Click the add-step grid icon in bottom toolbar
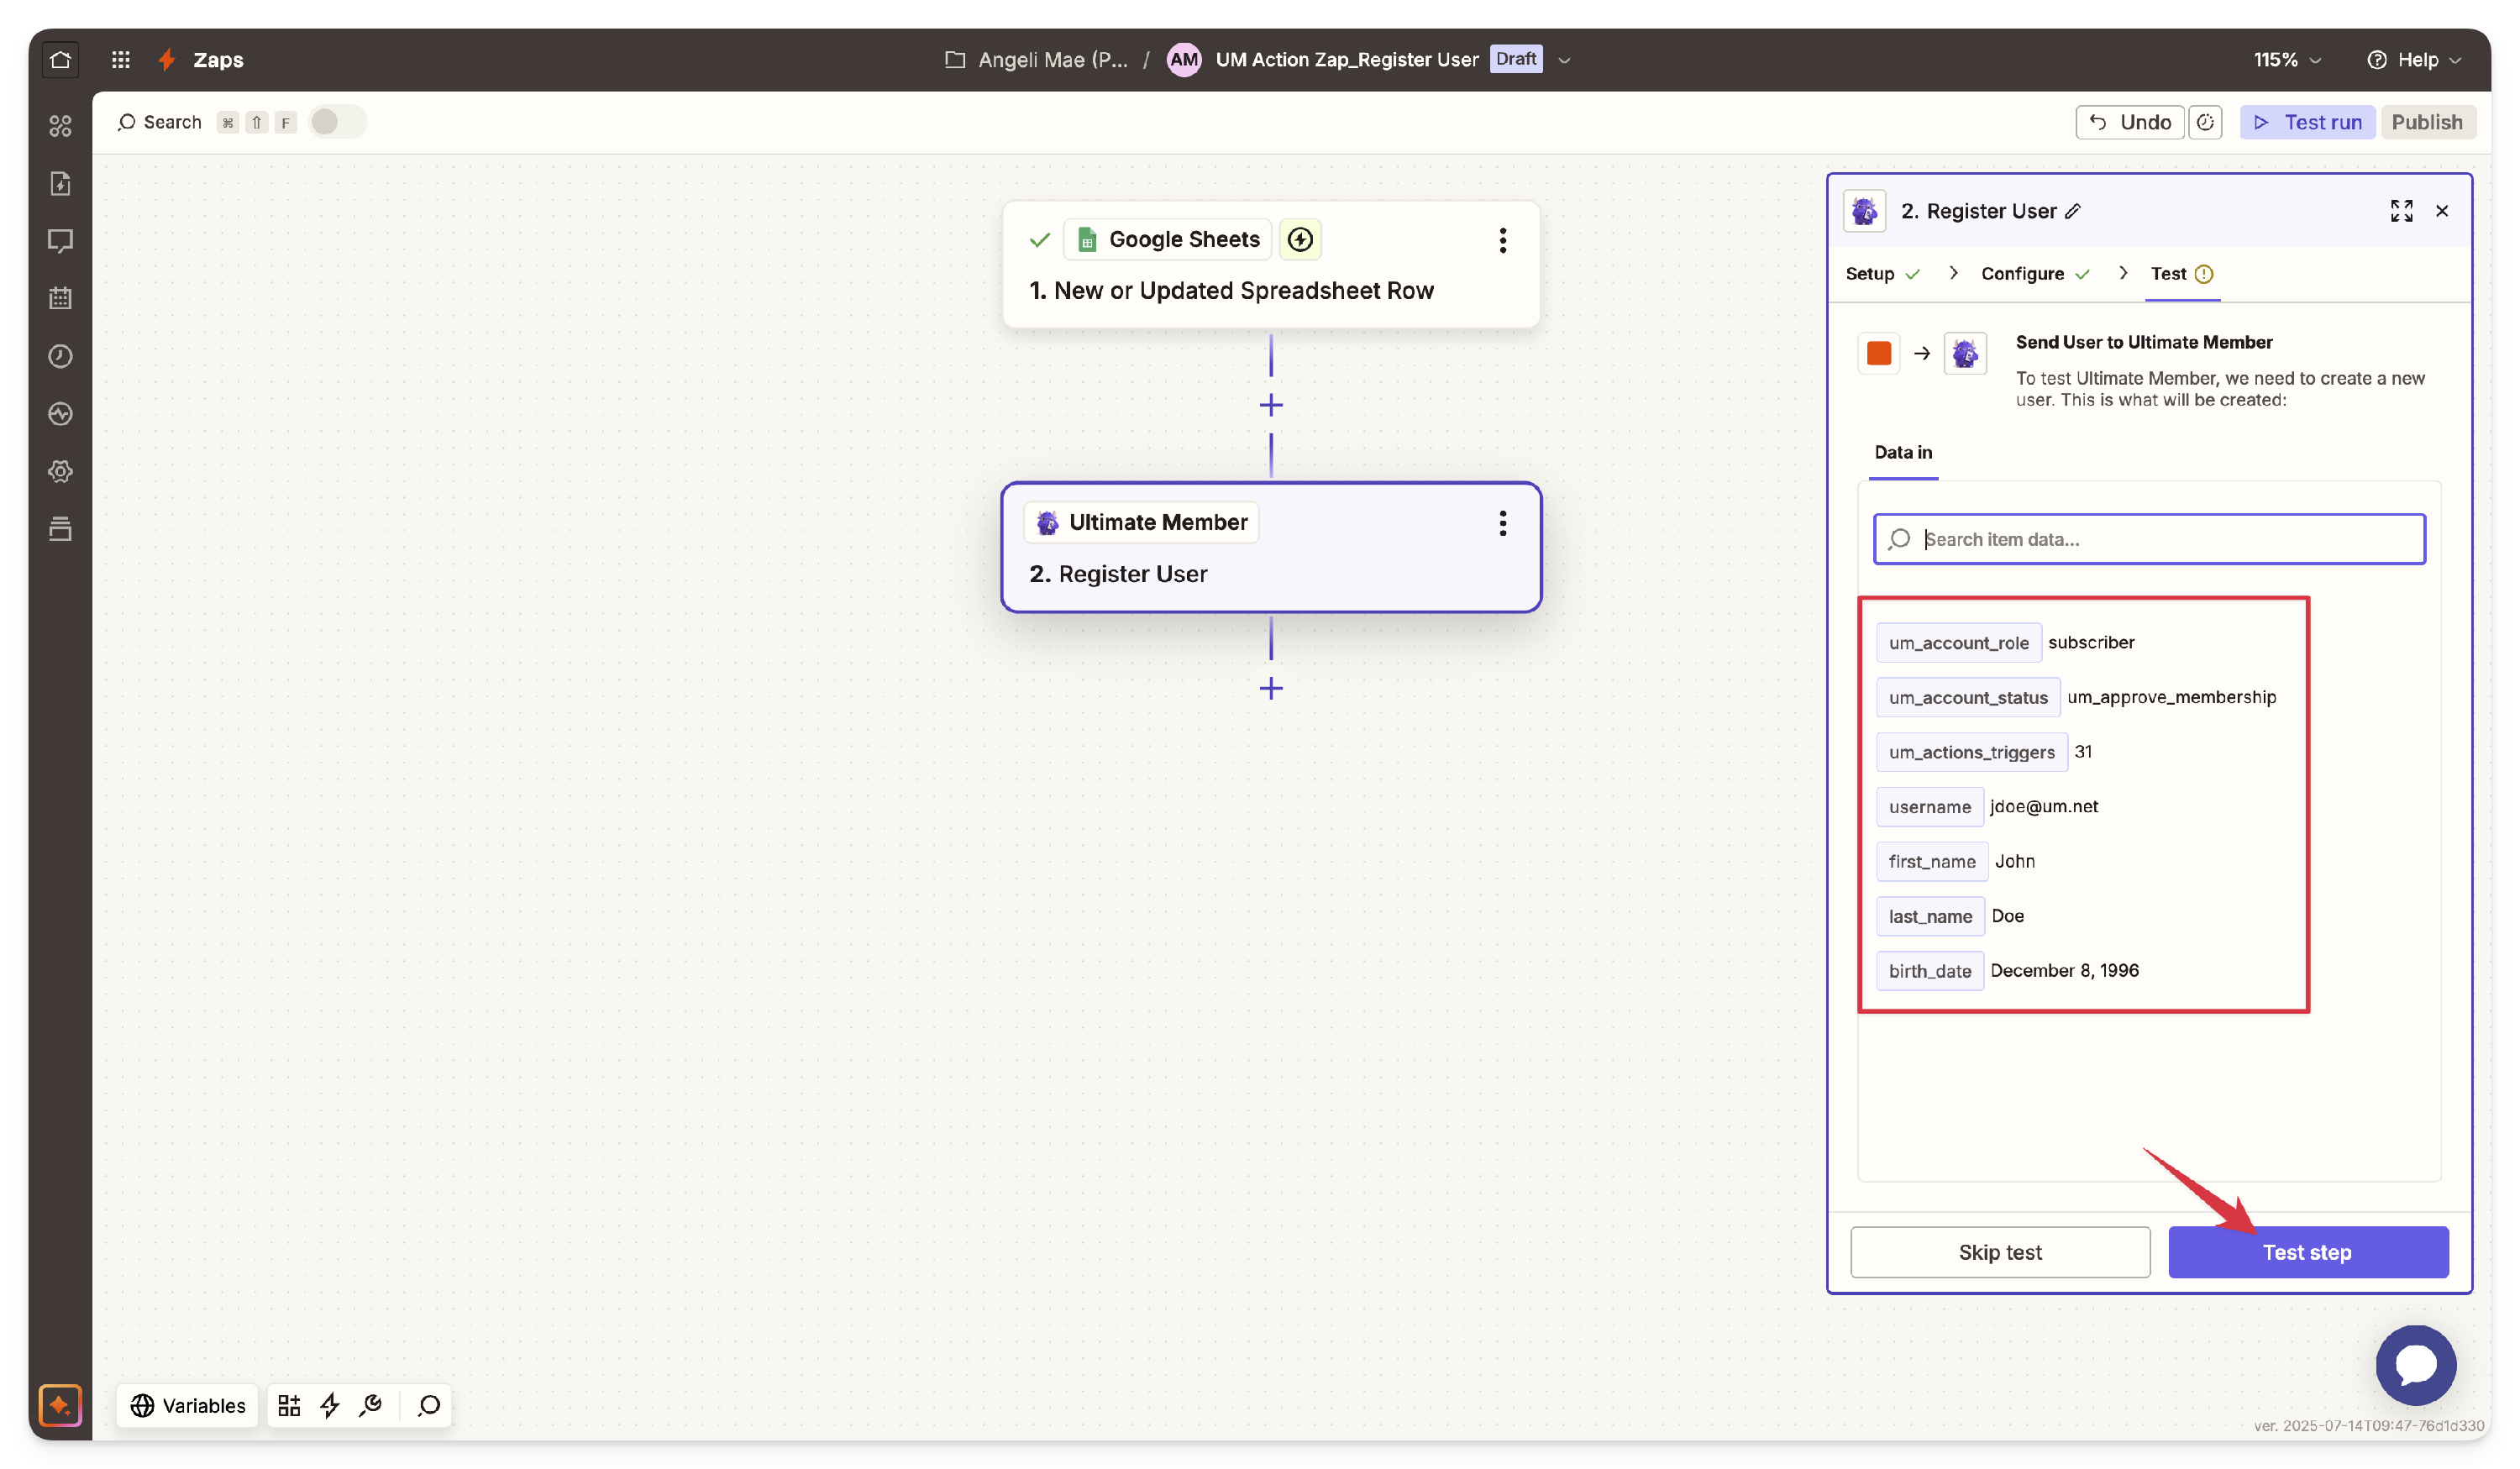The height and width of the screenshot is (1469, 2520). click(x=289, y=1405)
